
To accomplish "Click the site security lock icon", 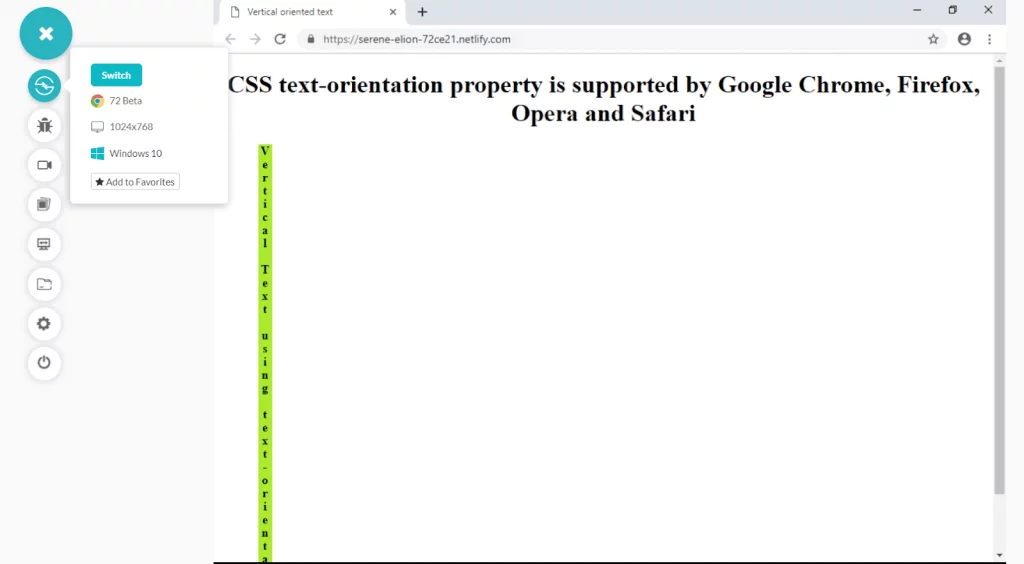I will point(311,39).
